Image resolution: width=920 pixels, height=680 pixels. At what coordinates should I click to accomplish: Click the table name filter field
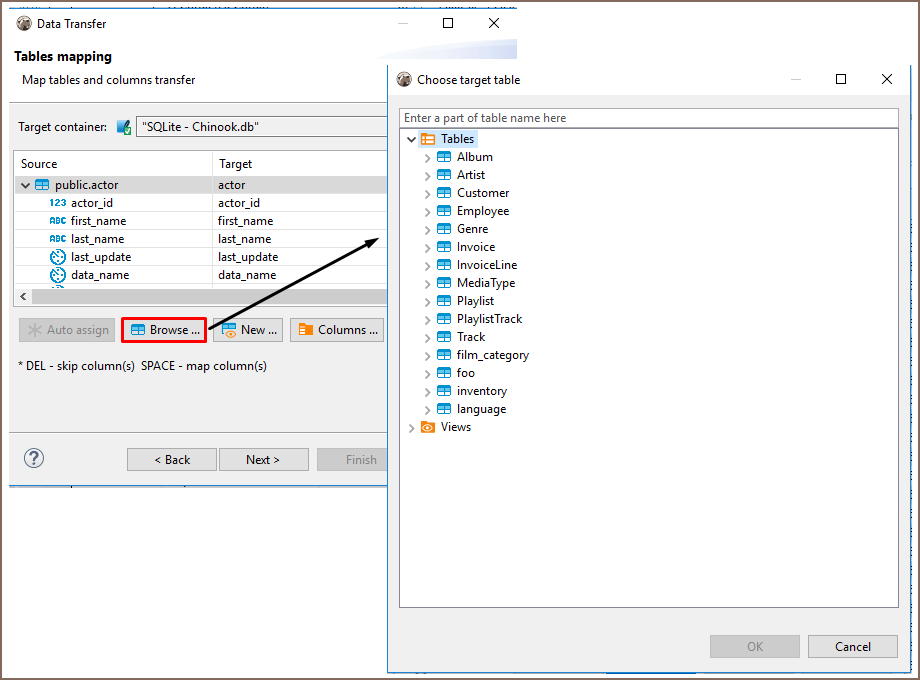(648, 118)
